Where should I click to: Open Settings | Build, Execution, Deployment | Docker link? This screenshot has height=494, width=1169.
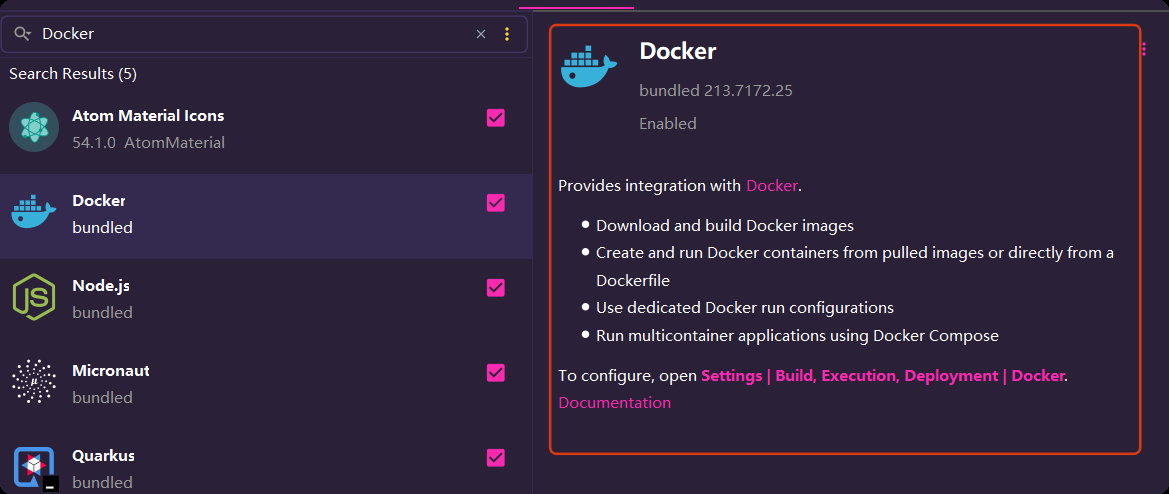point(883,376)
